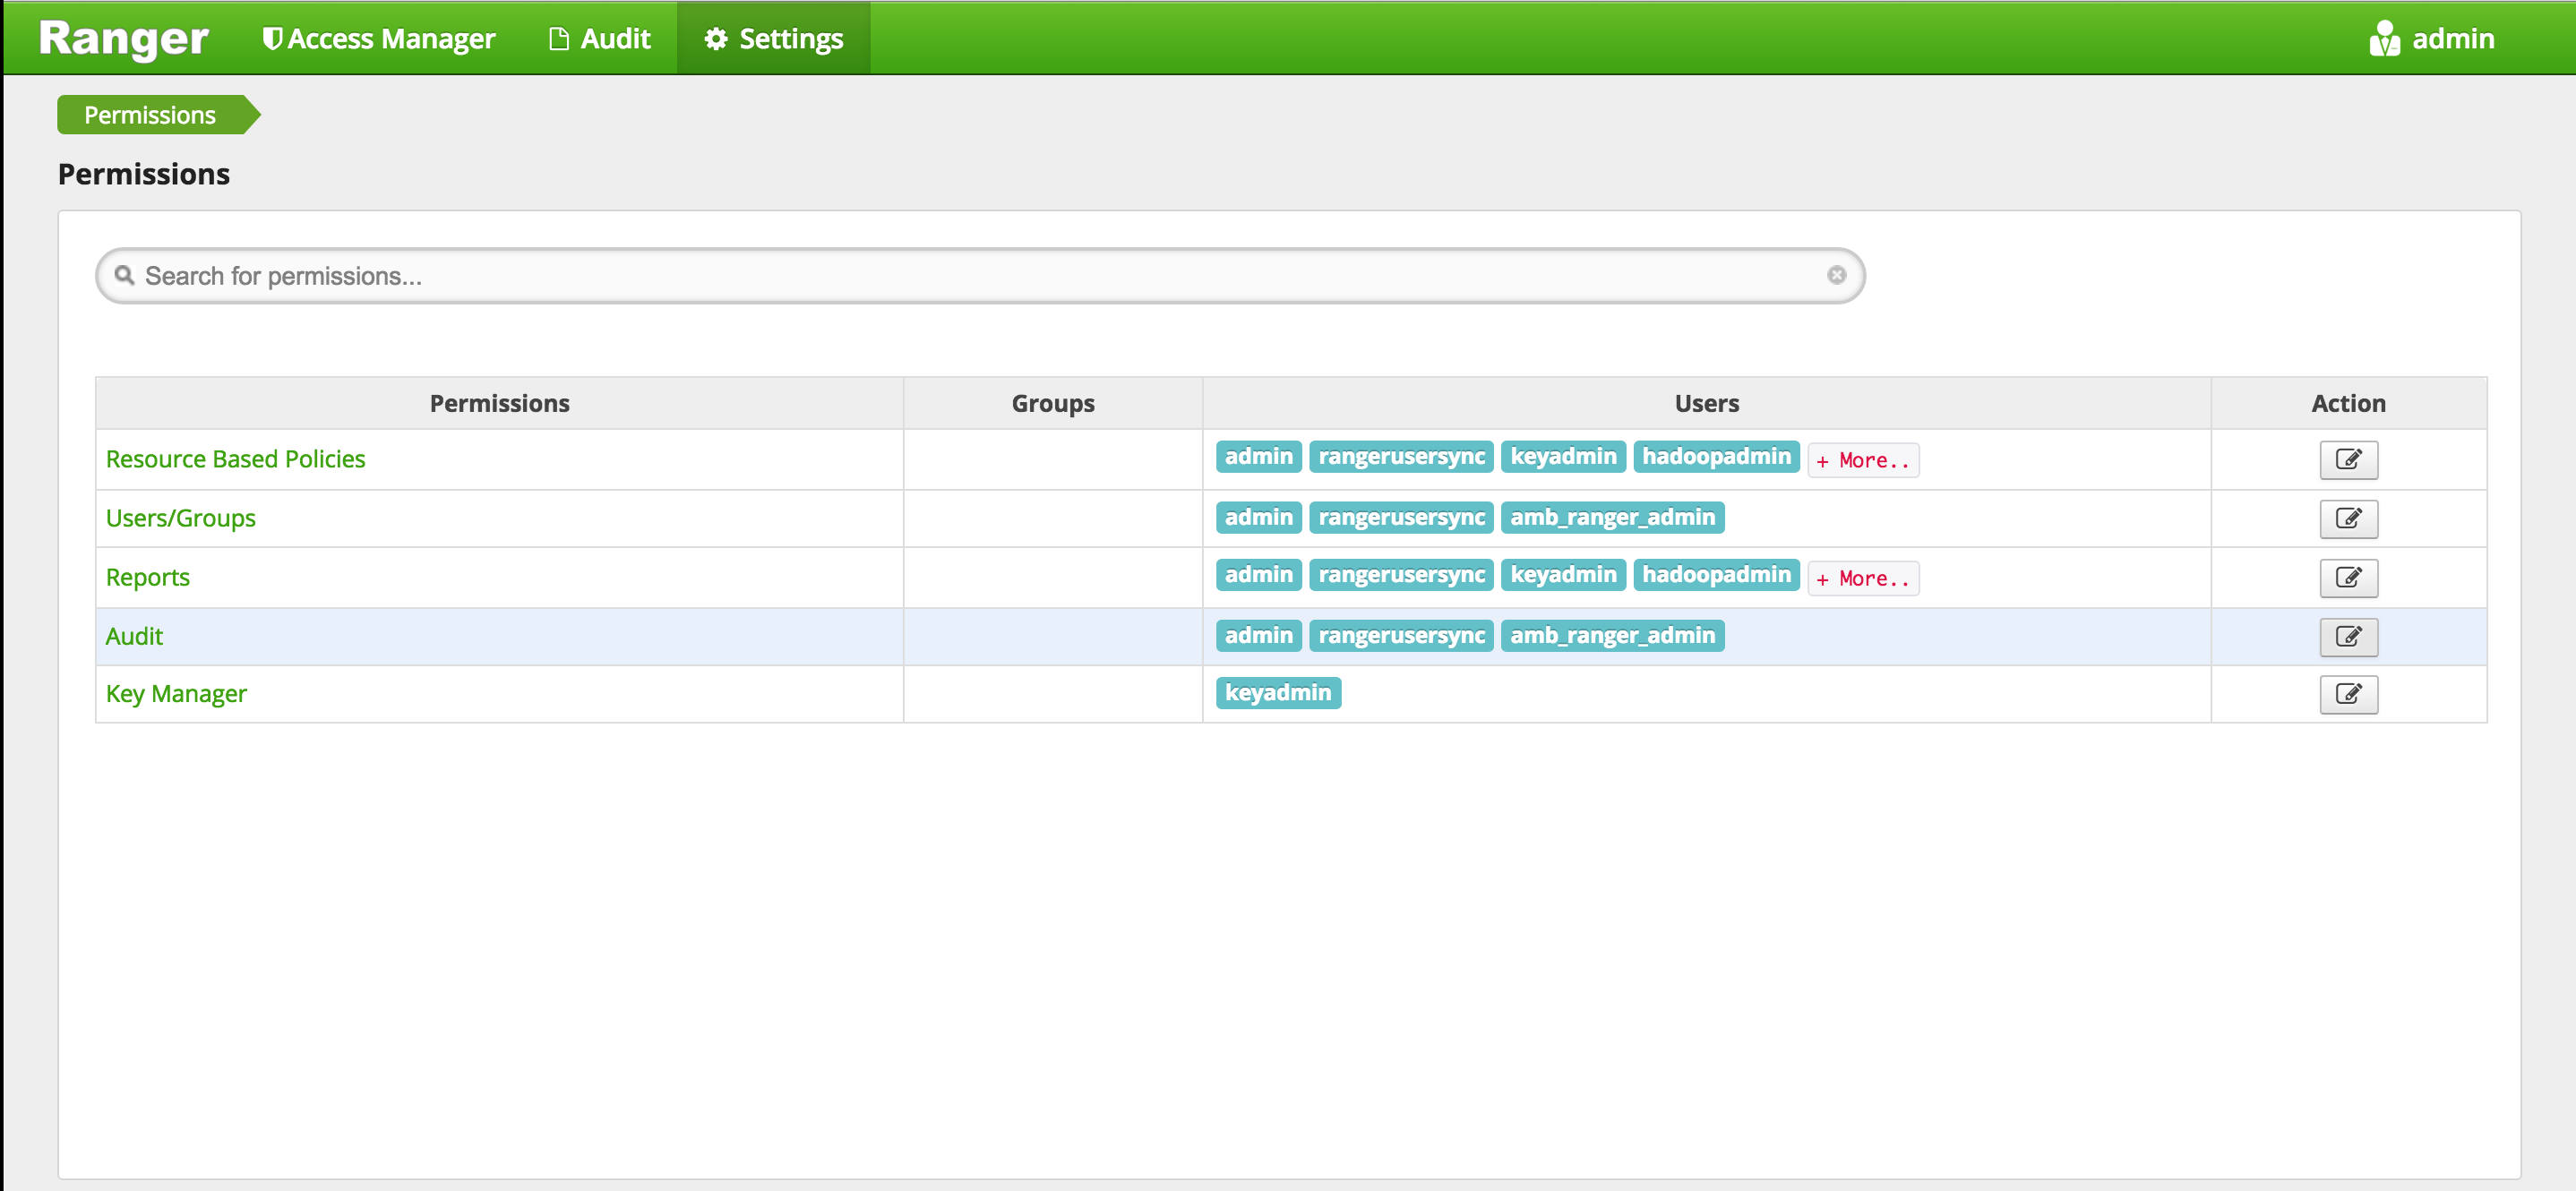Open the Users/Groups permission link
The height and width of the screenshot is (1191, 2576).
pyautogui.click(x=180, y=518)
